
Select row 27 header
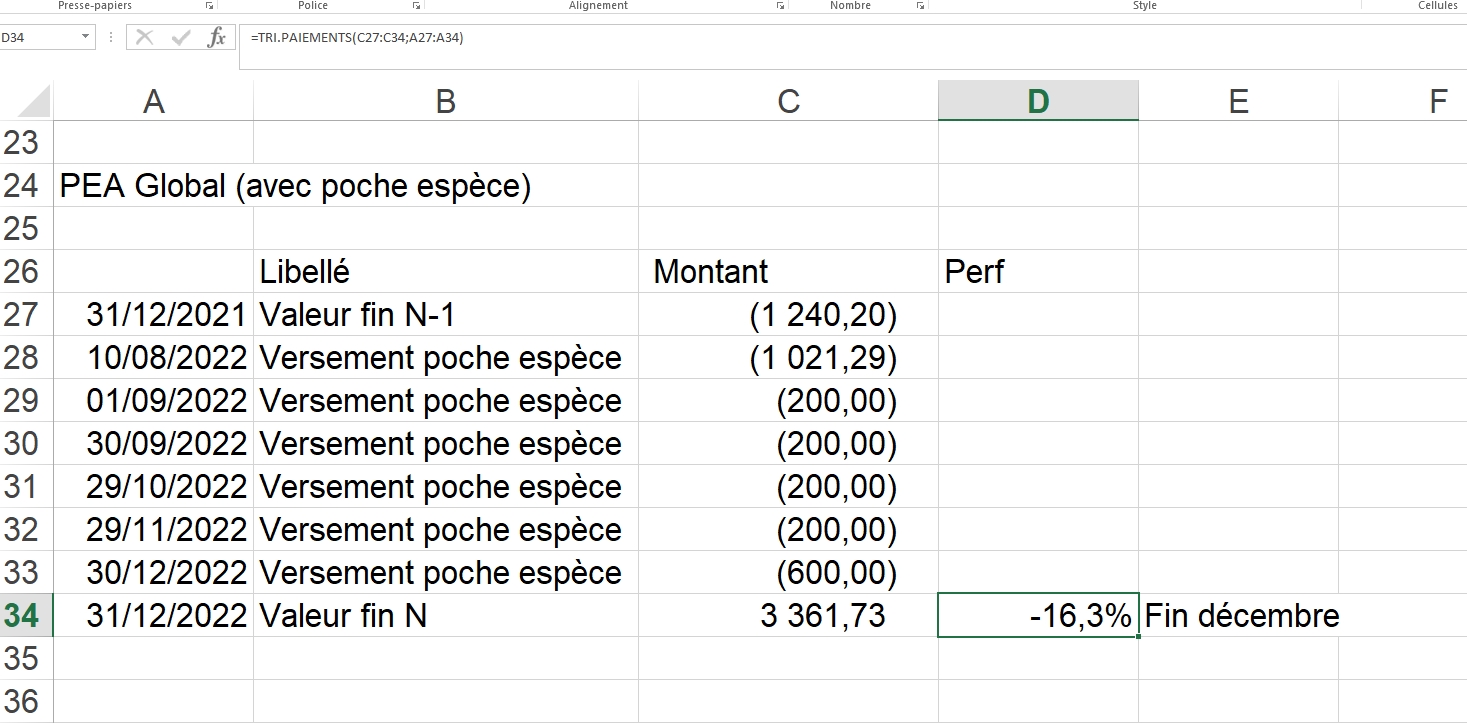click(x=22, y=315)
